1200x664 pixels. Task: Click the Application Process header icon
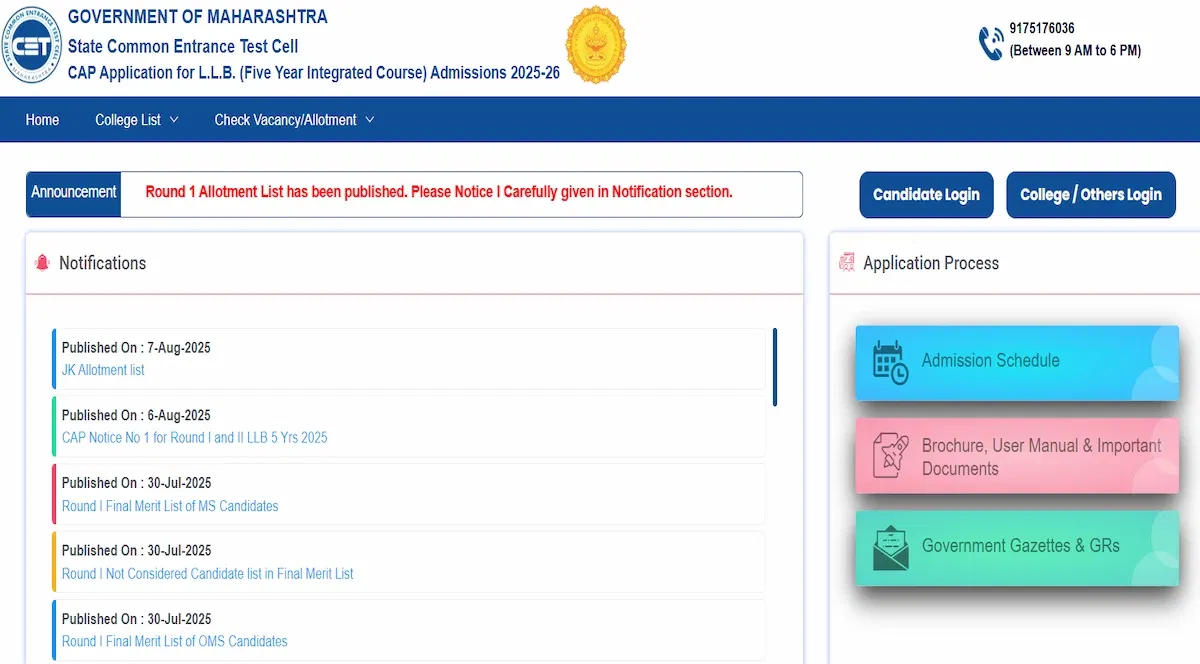pos(846,263)
